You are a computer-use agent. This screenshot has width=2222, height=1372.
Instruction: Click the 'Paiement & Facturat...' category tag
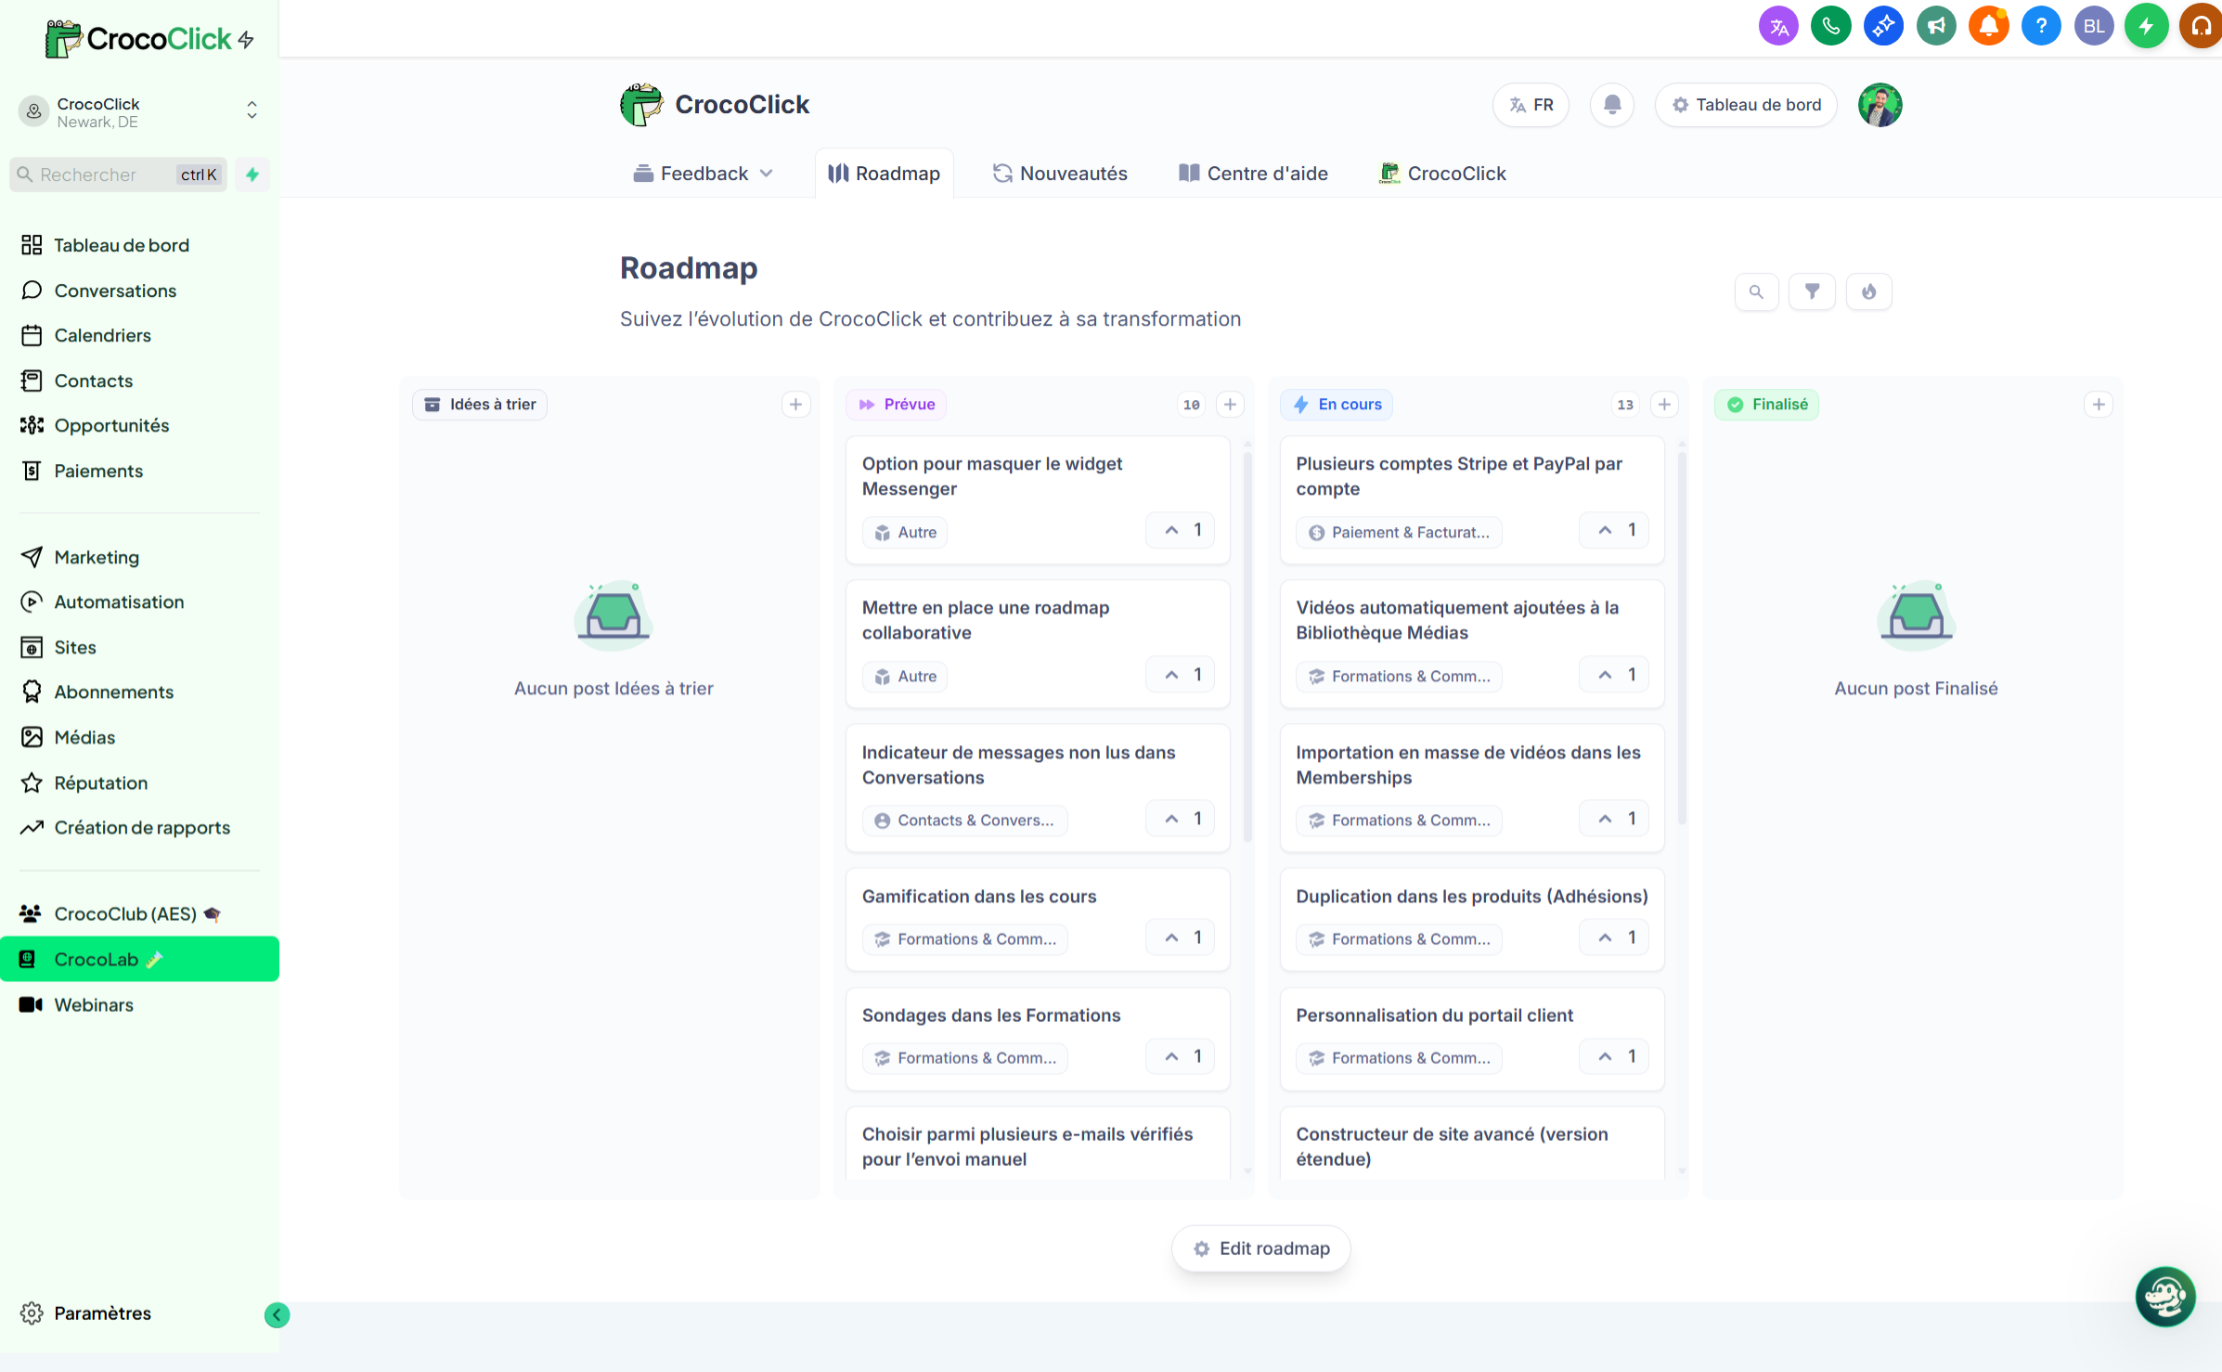pyautogui.click(x=1399, y=533)
